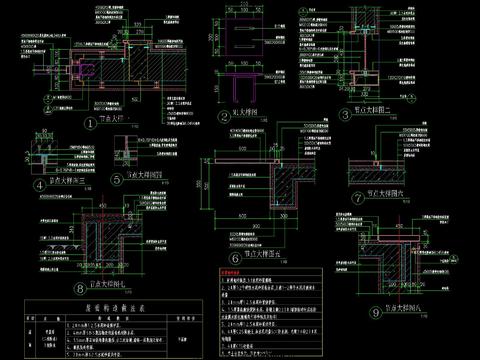The image size is (480, 360).
Task: Select the roof construction table title header
Action: tap(114, 308)
